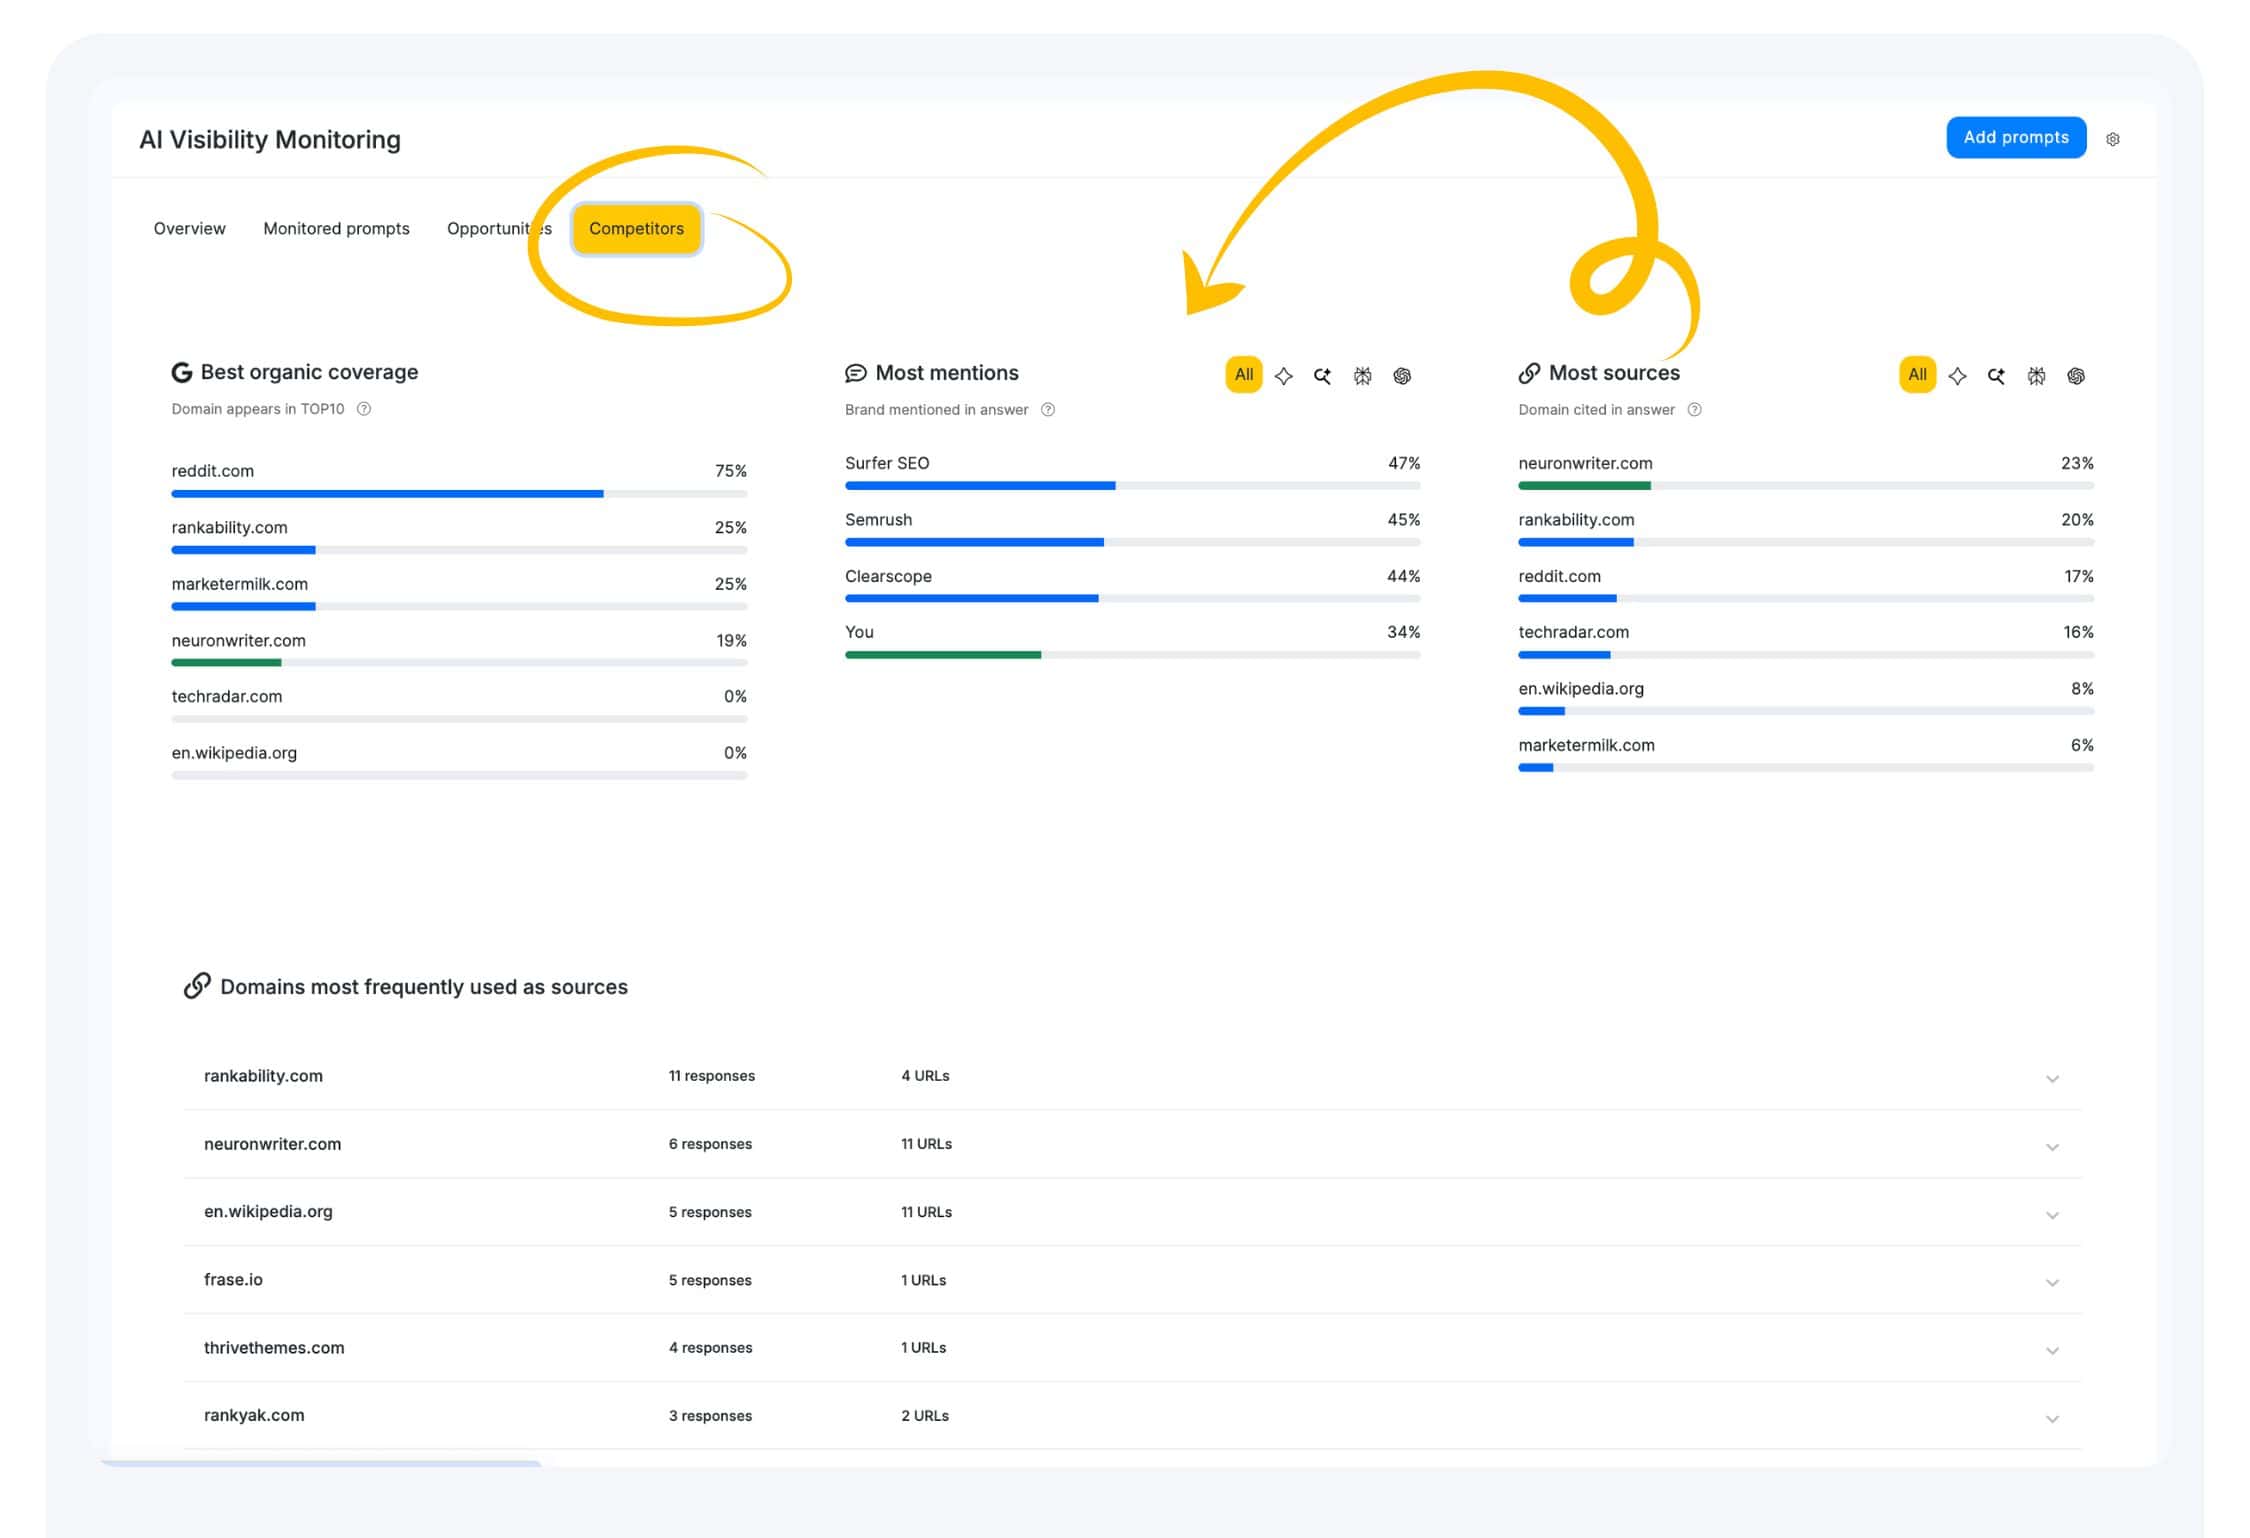Expand the en.wikipedia.org sources entry
2250x1538 pixels.
[x=2054, y=1214]
